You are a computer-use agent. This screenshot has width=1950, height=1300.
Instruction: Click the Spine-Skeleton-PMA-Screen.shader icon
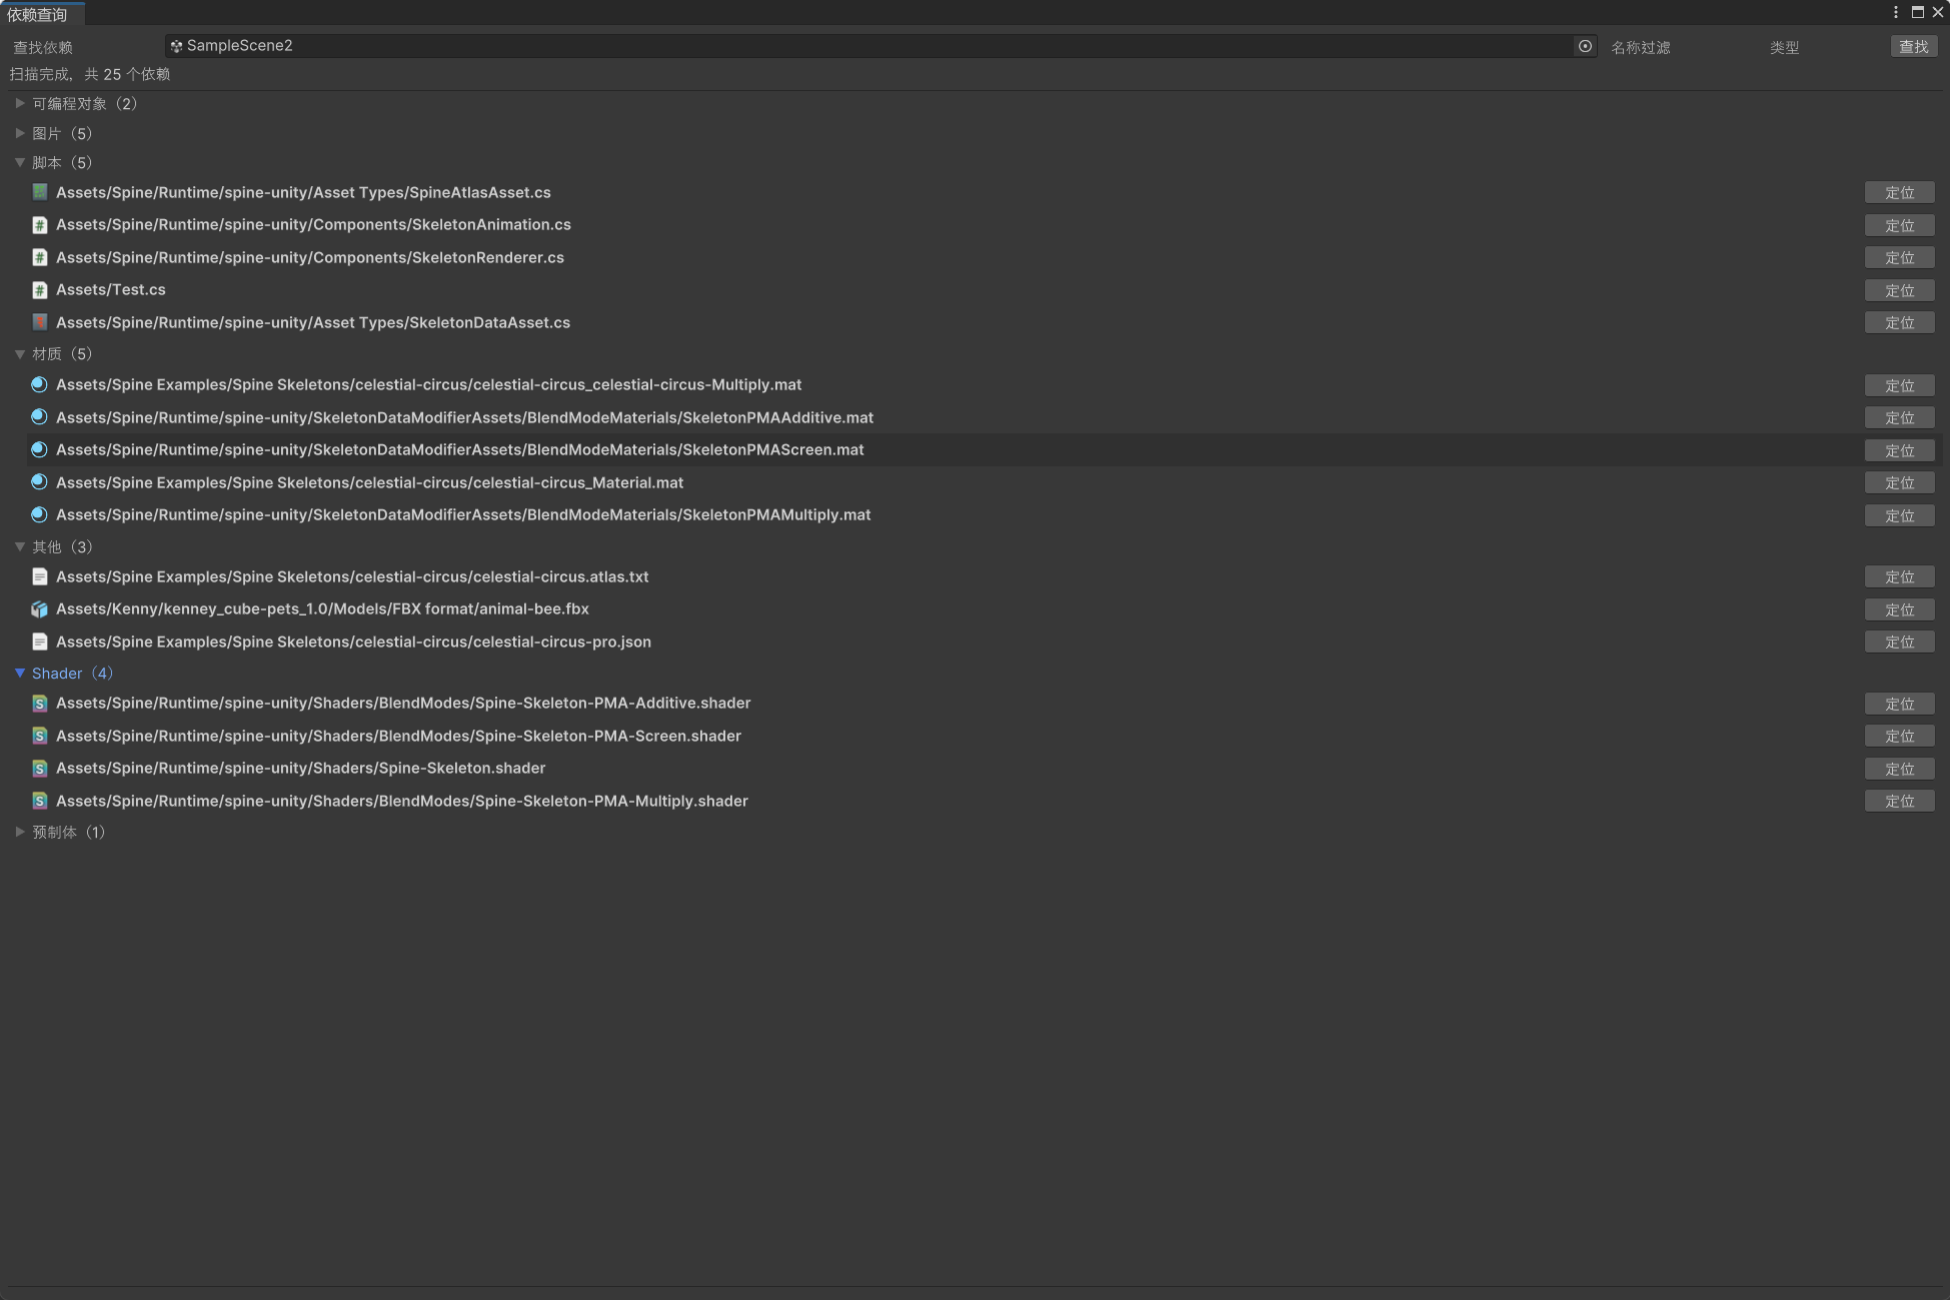(x=40, y=736)
